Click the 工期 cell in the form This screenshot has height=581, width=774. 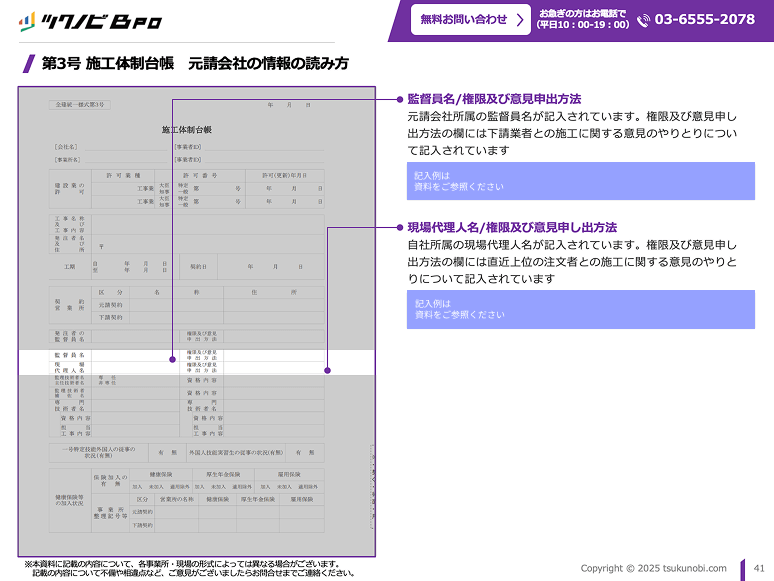point(70,267)
